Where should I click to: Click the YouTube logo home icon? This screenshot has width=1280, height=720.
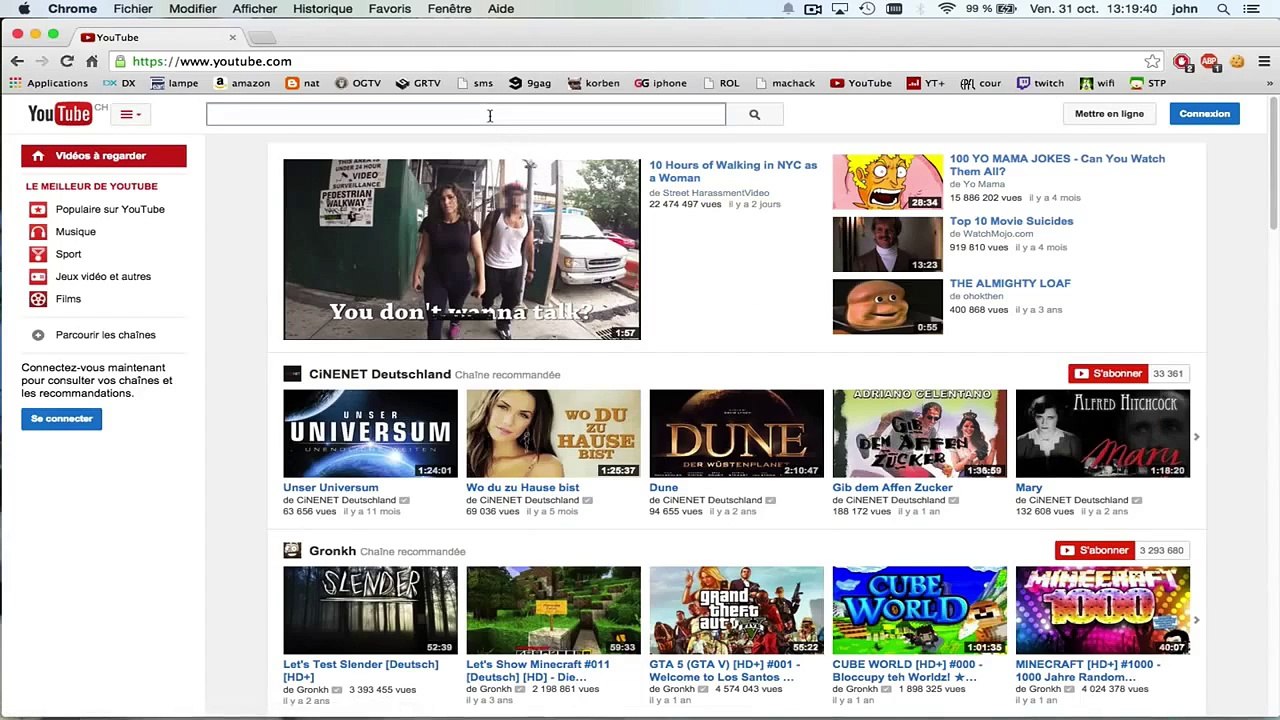tap(60, 114)
